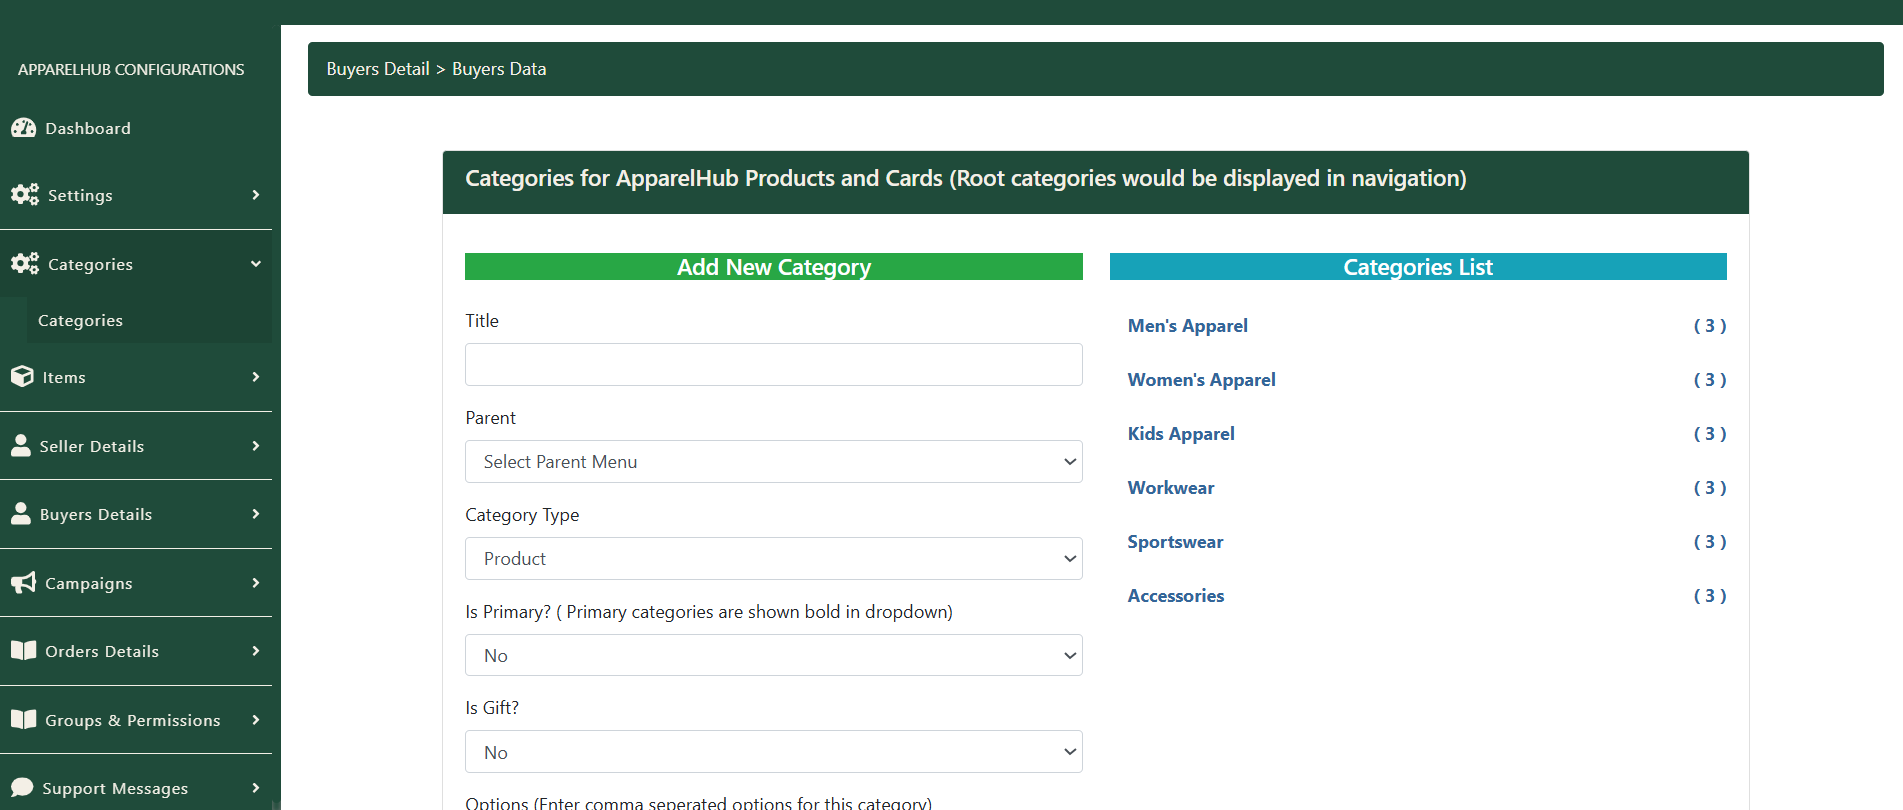Click the Categories List header

coord(1418,267)
